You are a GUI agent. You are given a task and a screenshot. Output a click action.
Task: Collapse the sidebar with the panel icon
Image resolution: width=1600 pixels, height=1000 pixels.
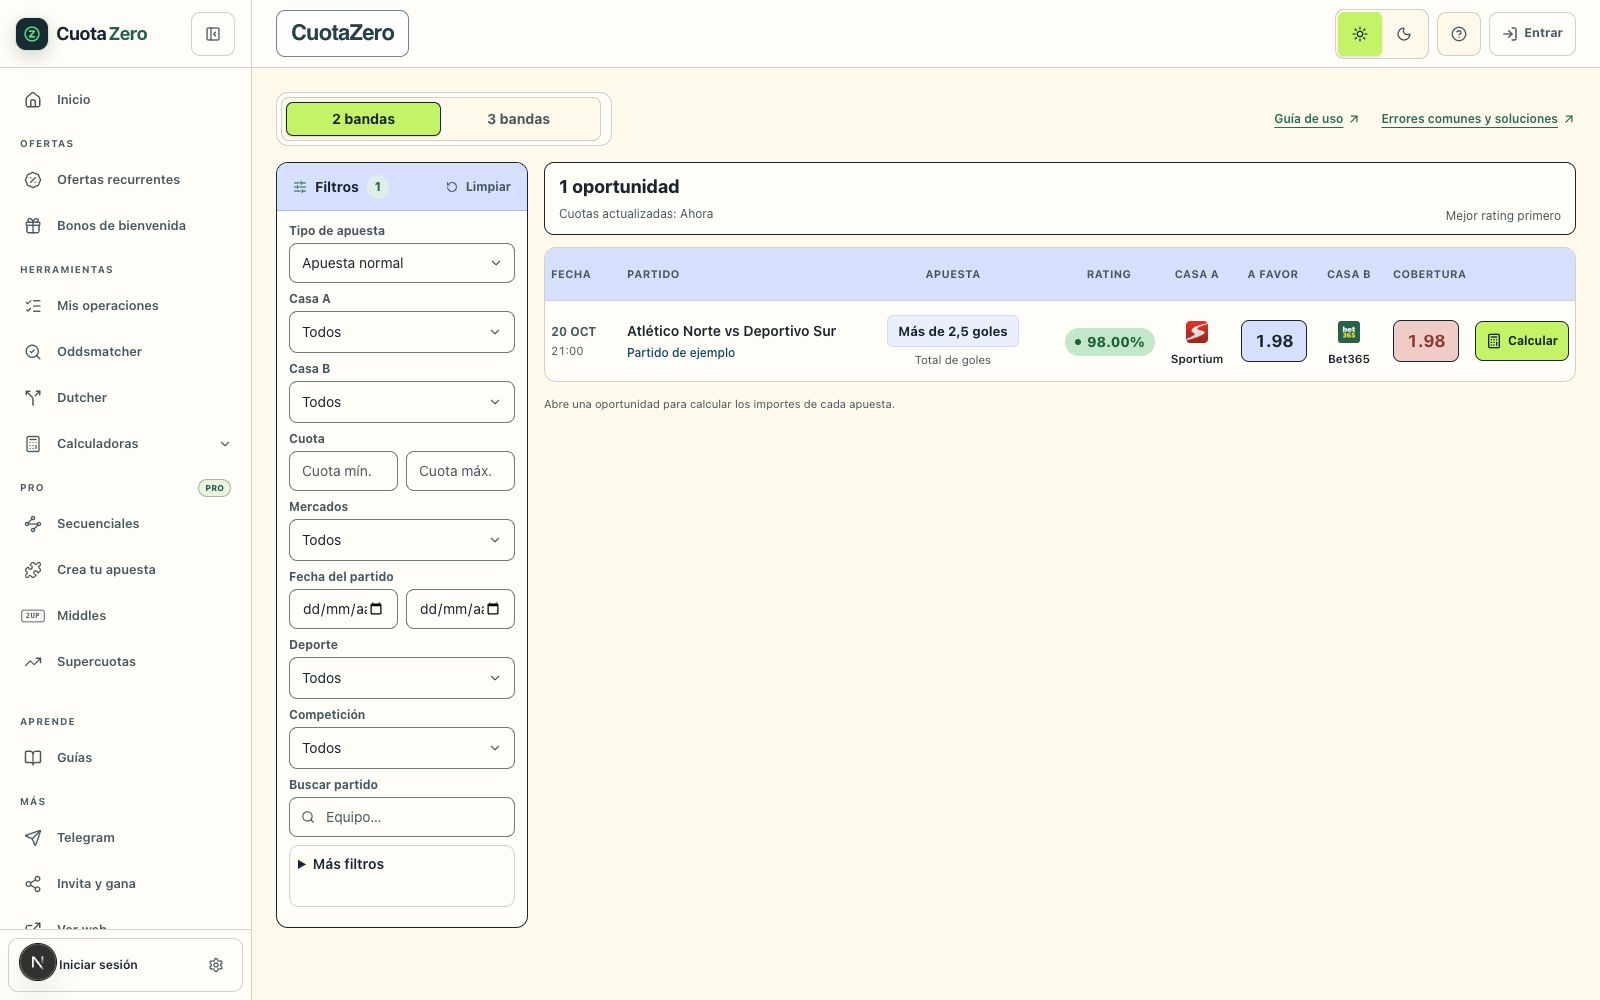pyautogui.click(x=213, y=34)
